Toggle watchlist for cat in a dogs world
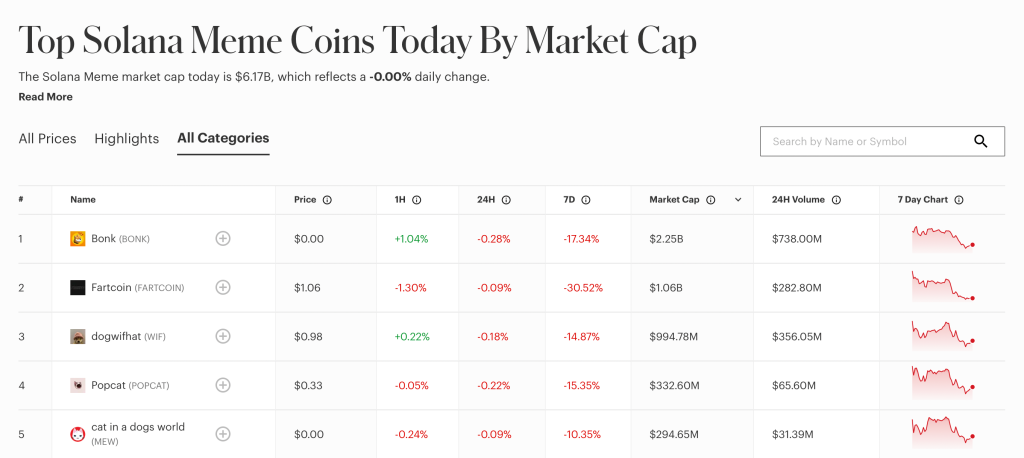 tap(223, 434)
